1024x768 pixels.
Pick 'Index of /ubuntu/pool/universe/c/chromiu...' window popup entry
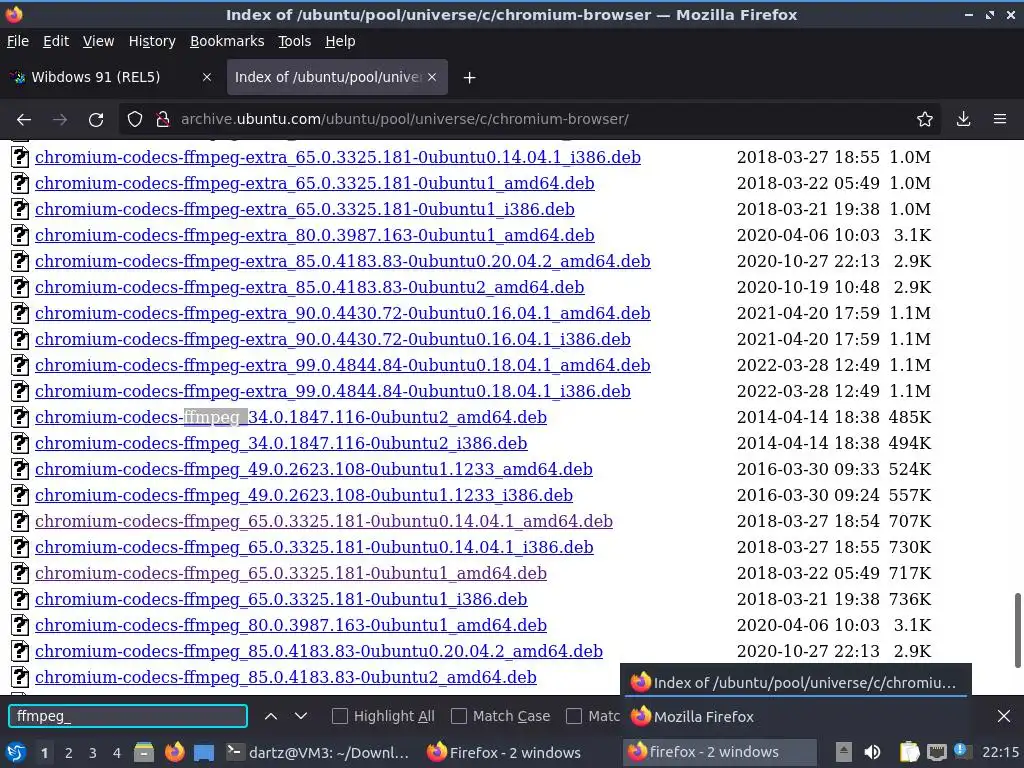coord(795,682)
